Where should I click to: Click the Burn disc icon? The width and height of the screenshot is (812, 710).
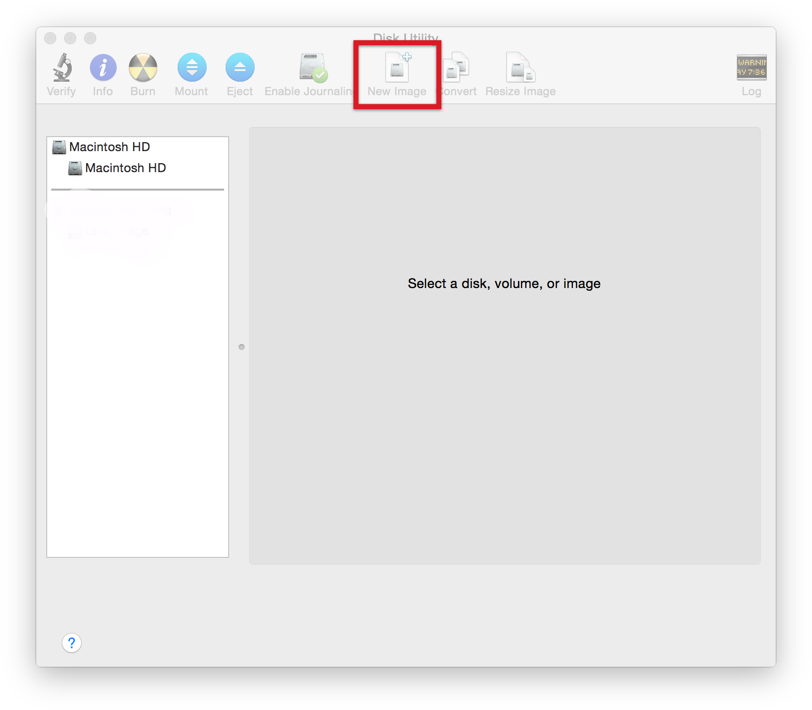pos(143,69)
